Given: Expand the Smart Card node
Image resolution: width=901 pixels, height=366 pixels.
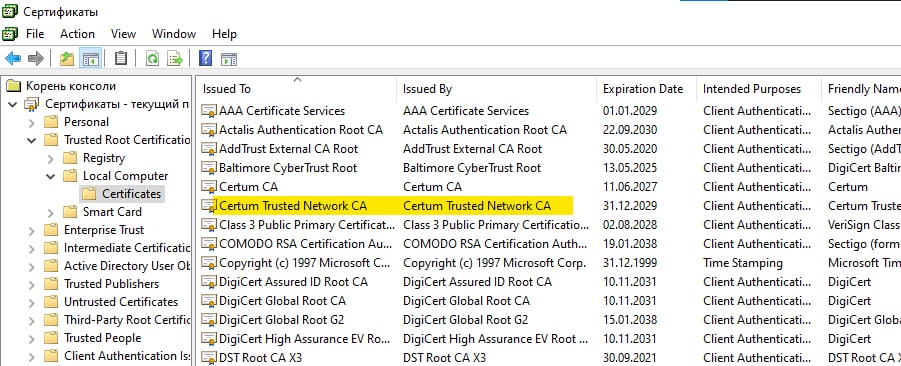Looking at the screenshot, I should pos(51,213).
